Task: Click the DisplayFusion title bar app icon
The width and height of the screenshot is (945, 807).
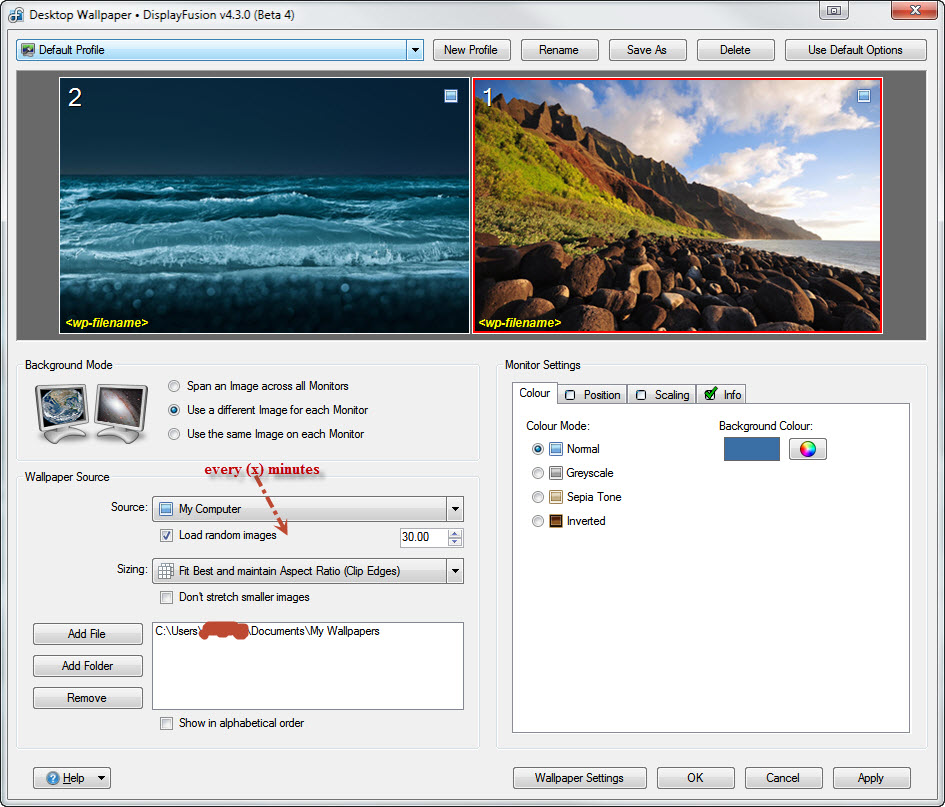Action: point(16,15)
